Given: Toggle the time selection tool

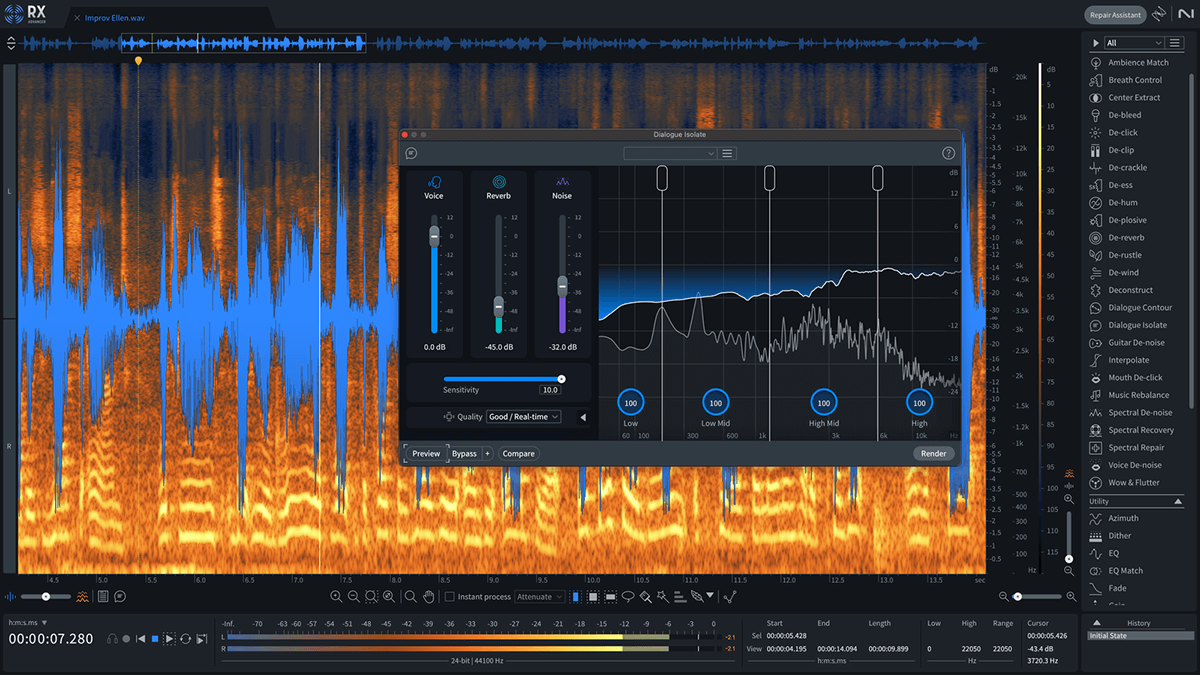Looking at the screenshot, I should [x=575, y=597].
